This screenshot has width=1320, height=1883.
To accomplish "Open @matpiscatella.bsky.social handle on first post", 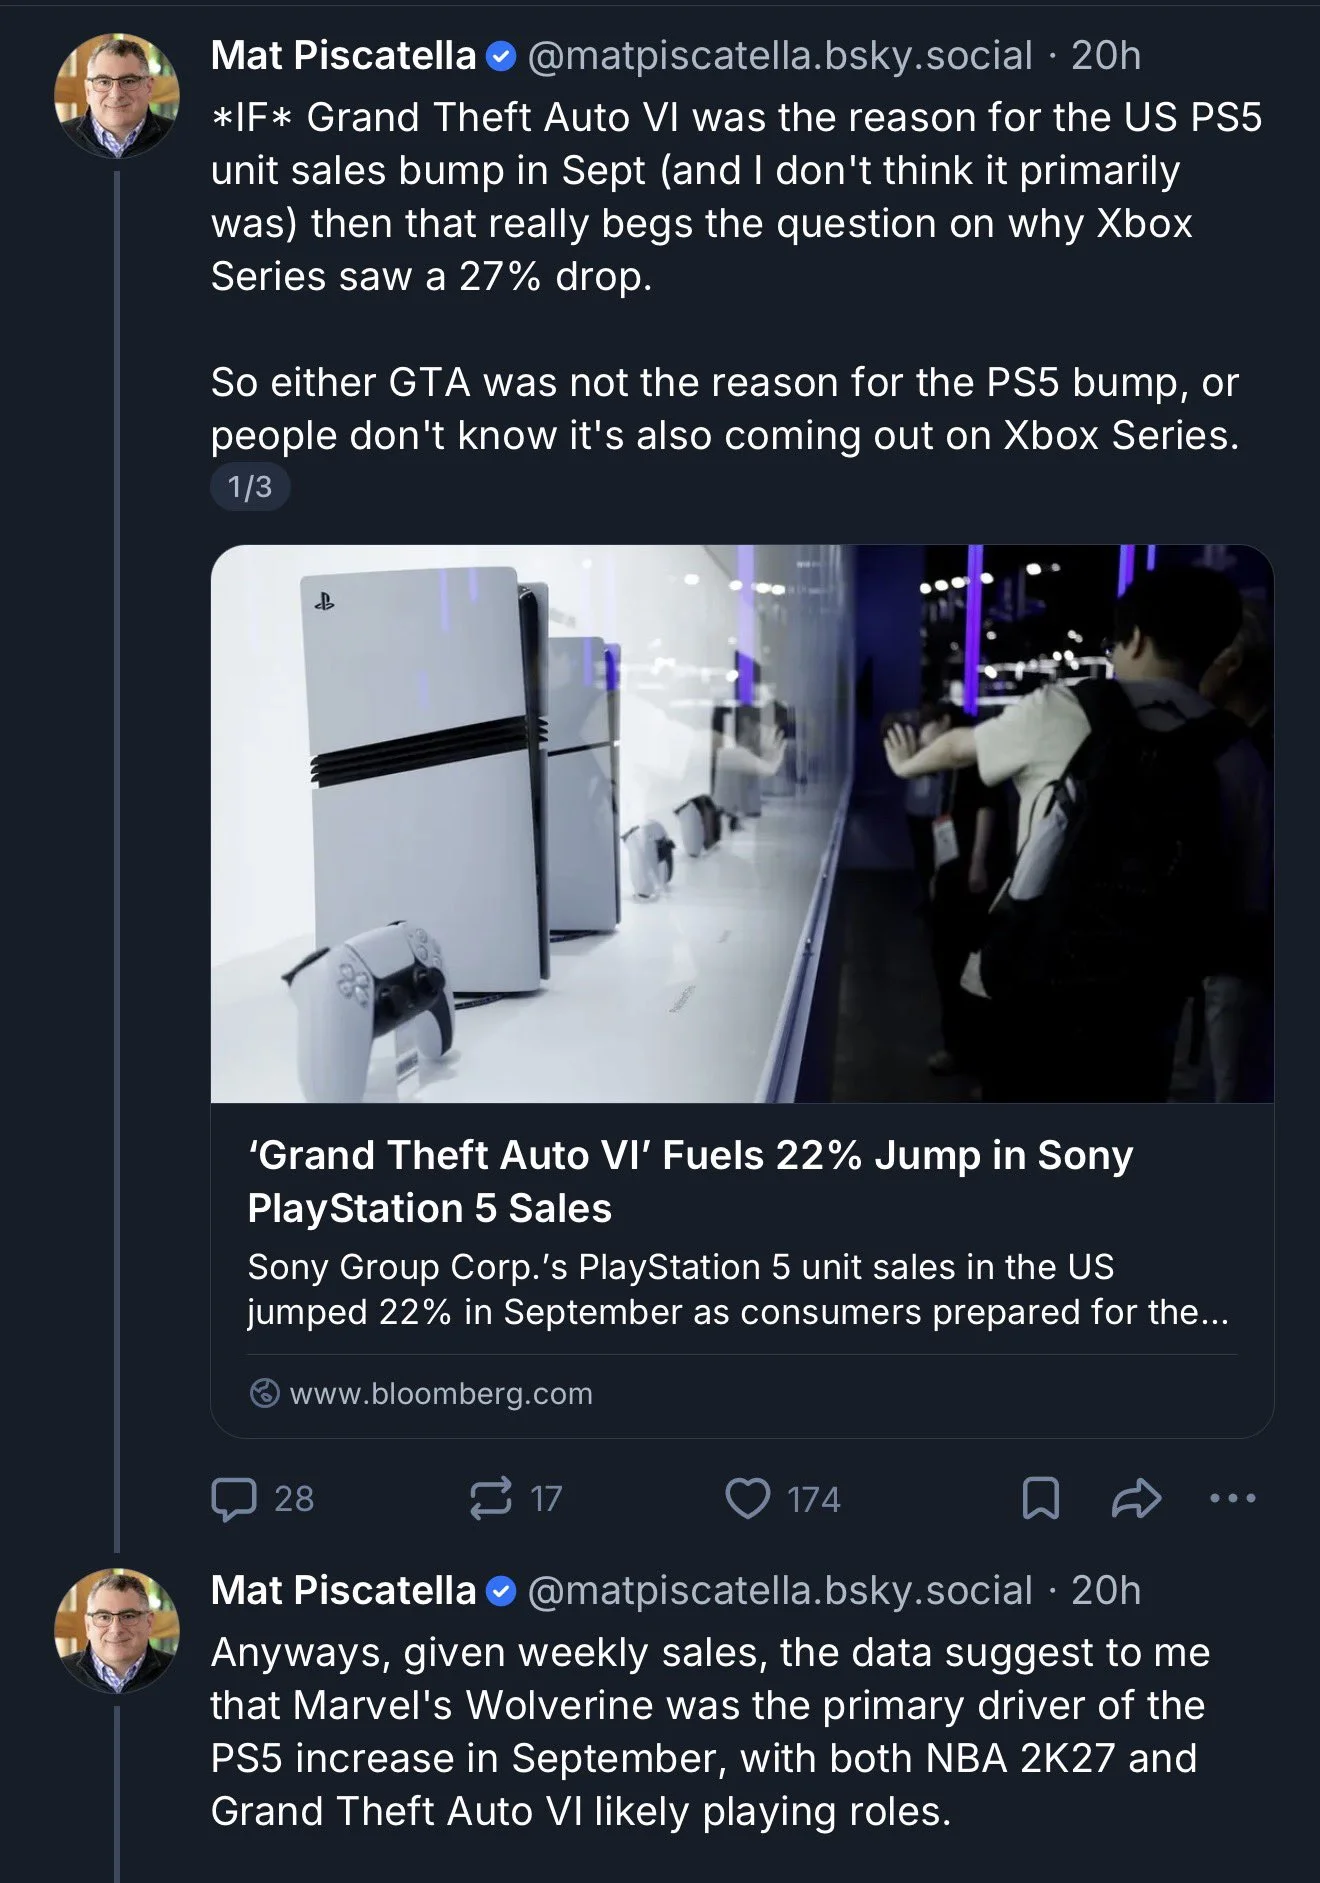I will click(780, 56).
